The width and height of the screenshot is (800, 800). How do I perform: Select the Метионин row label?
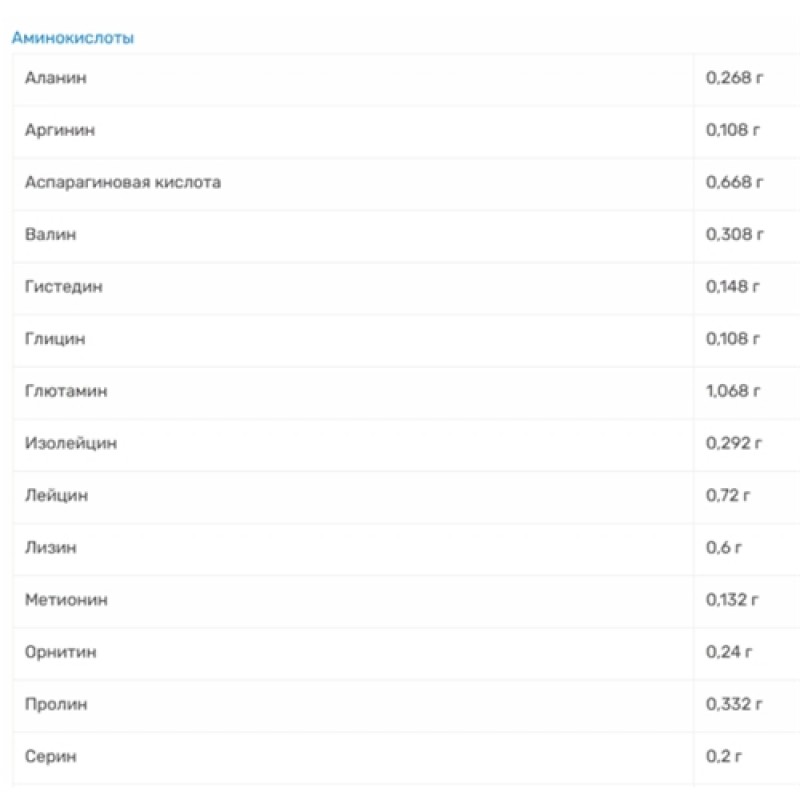[66, 600]
